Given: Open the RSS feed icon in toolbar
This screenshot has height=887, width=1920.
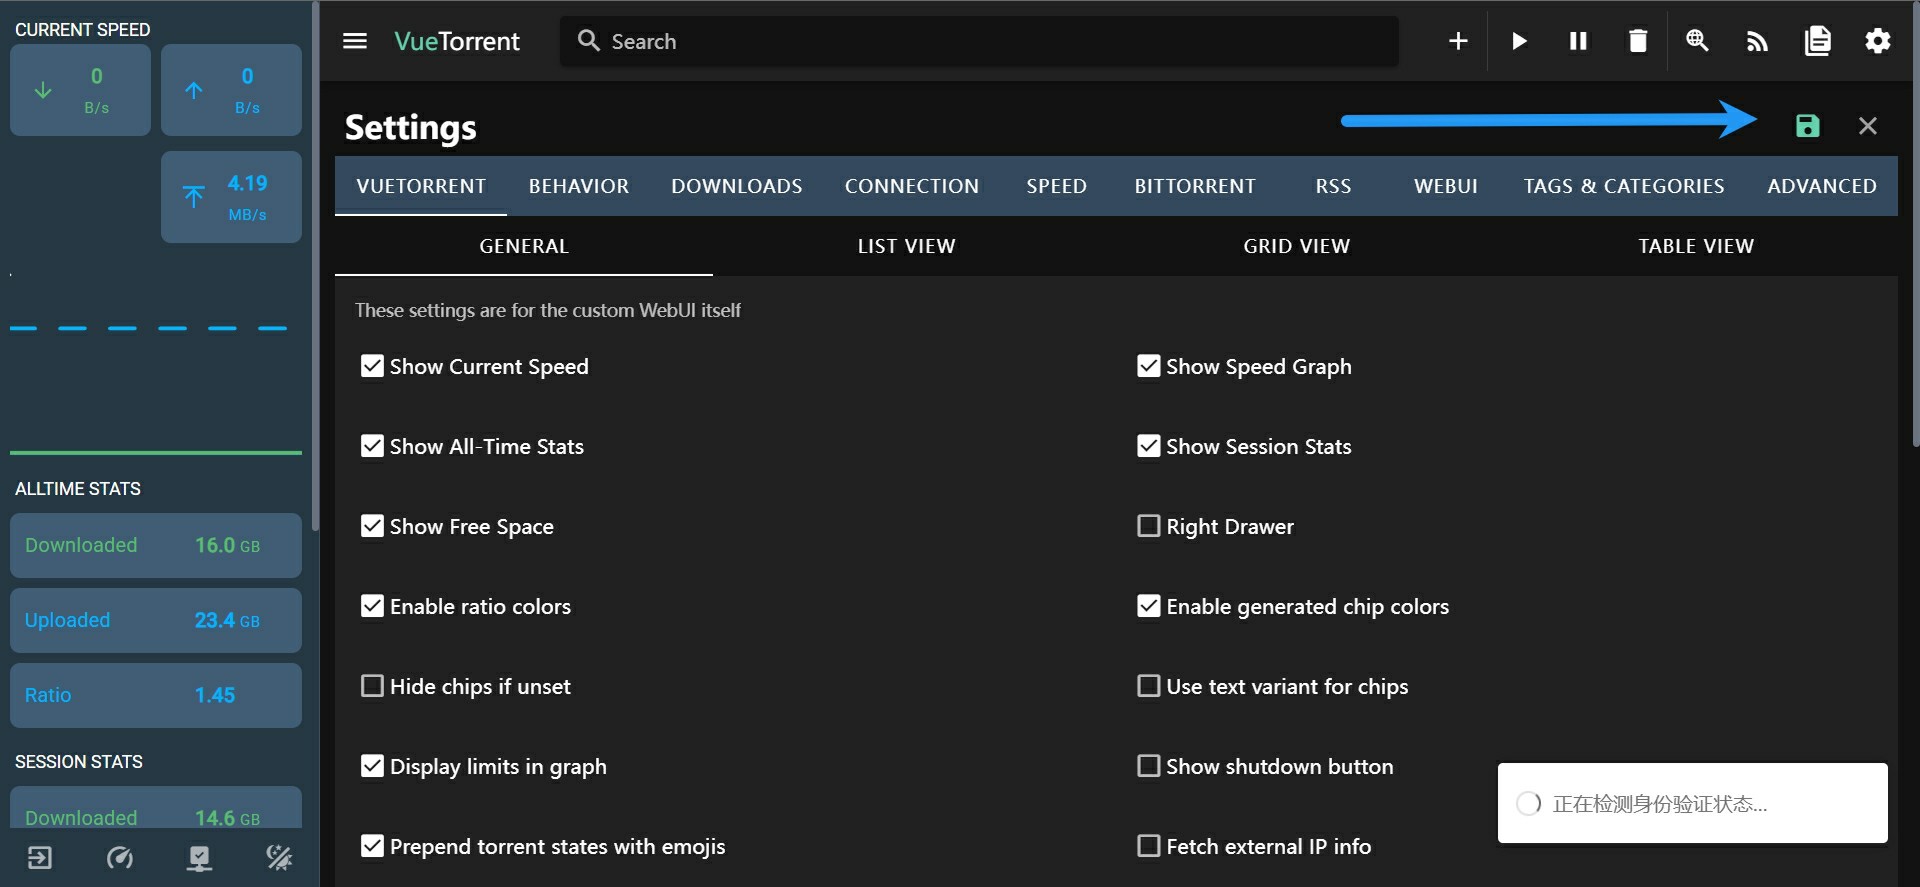Looking at the screenshot, I should [1757, 41].
